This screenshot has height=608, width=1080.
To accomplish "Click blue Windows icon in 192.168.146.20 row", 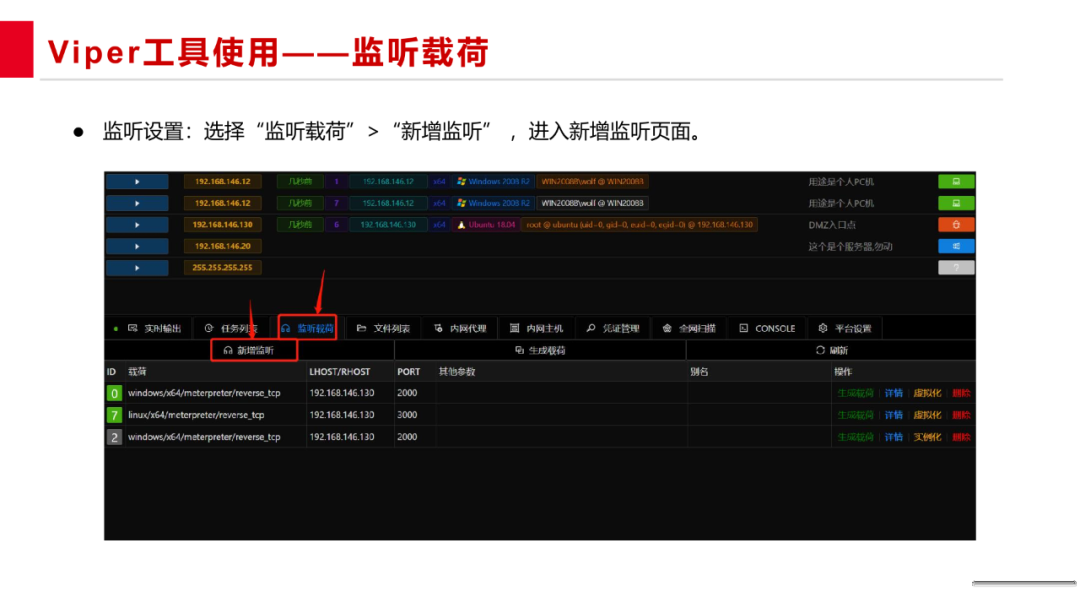I will (956, 246).
